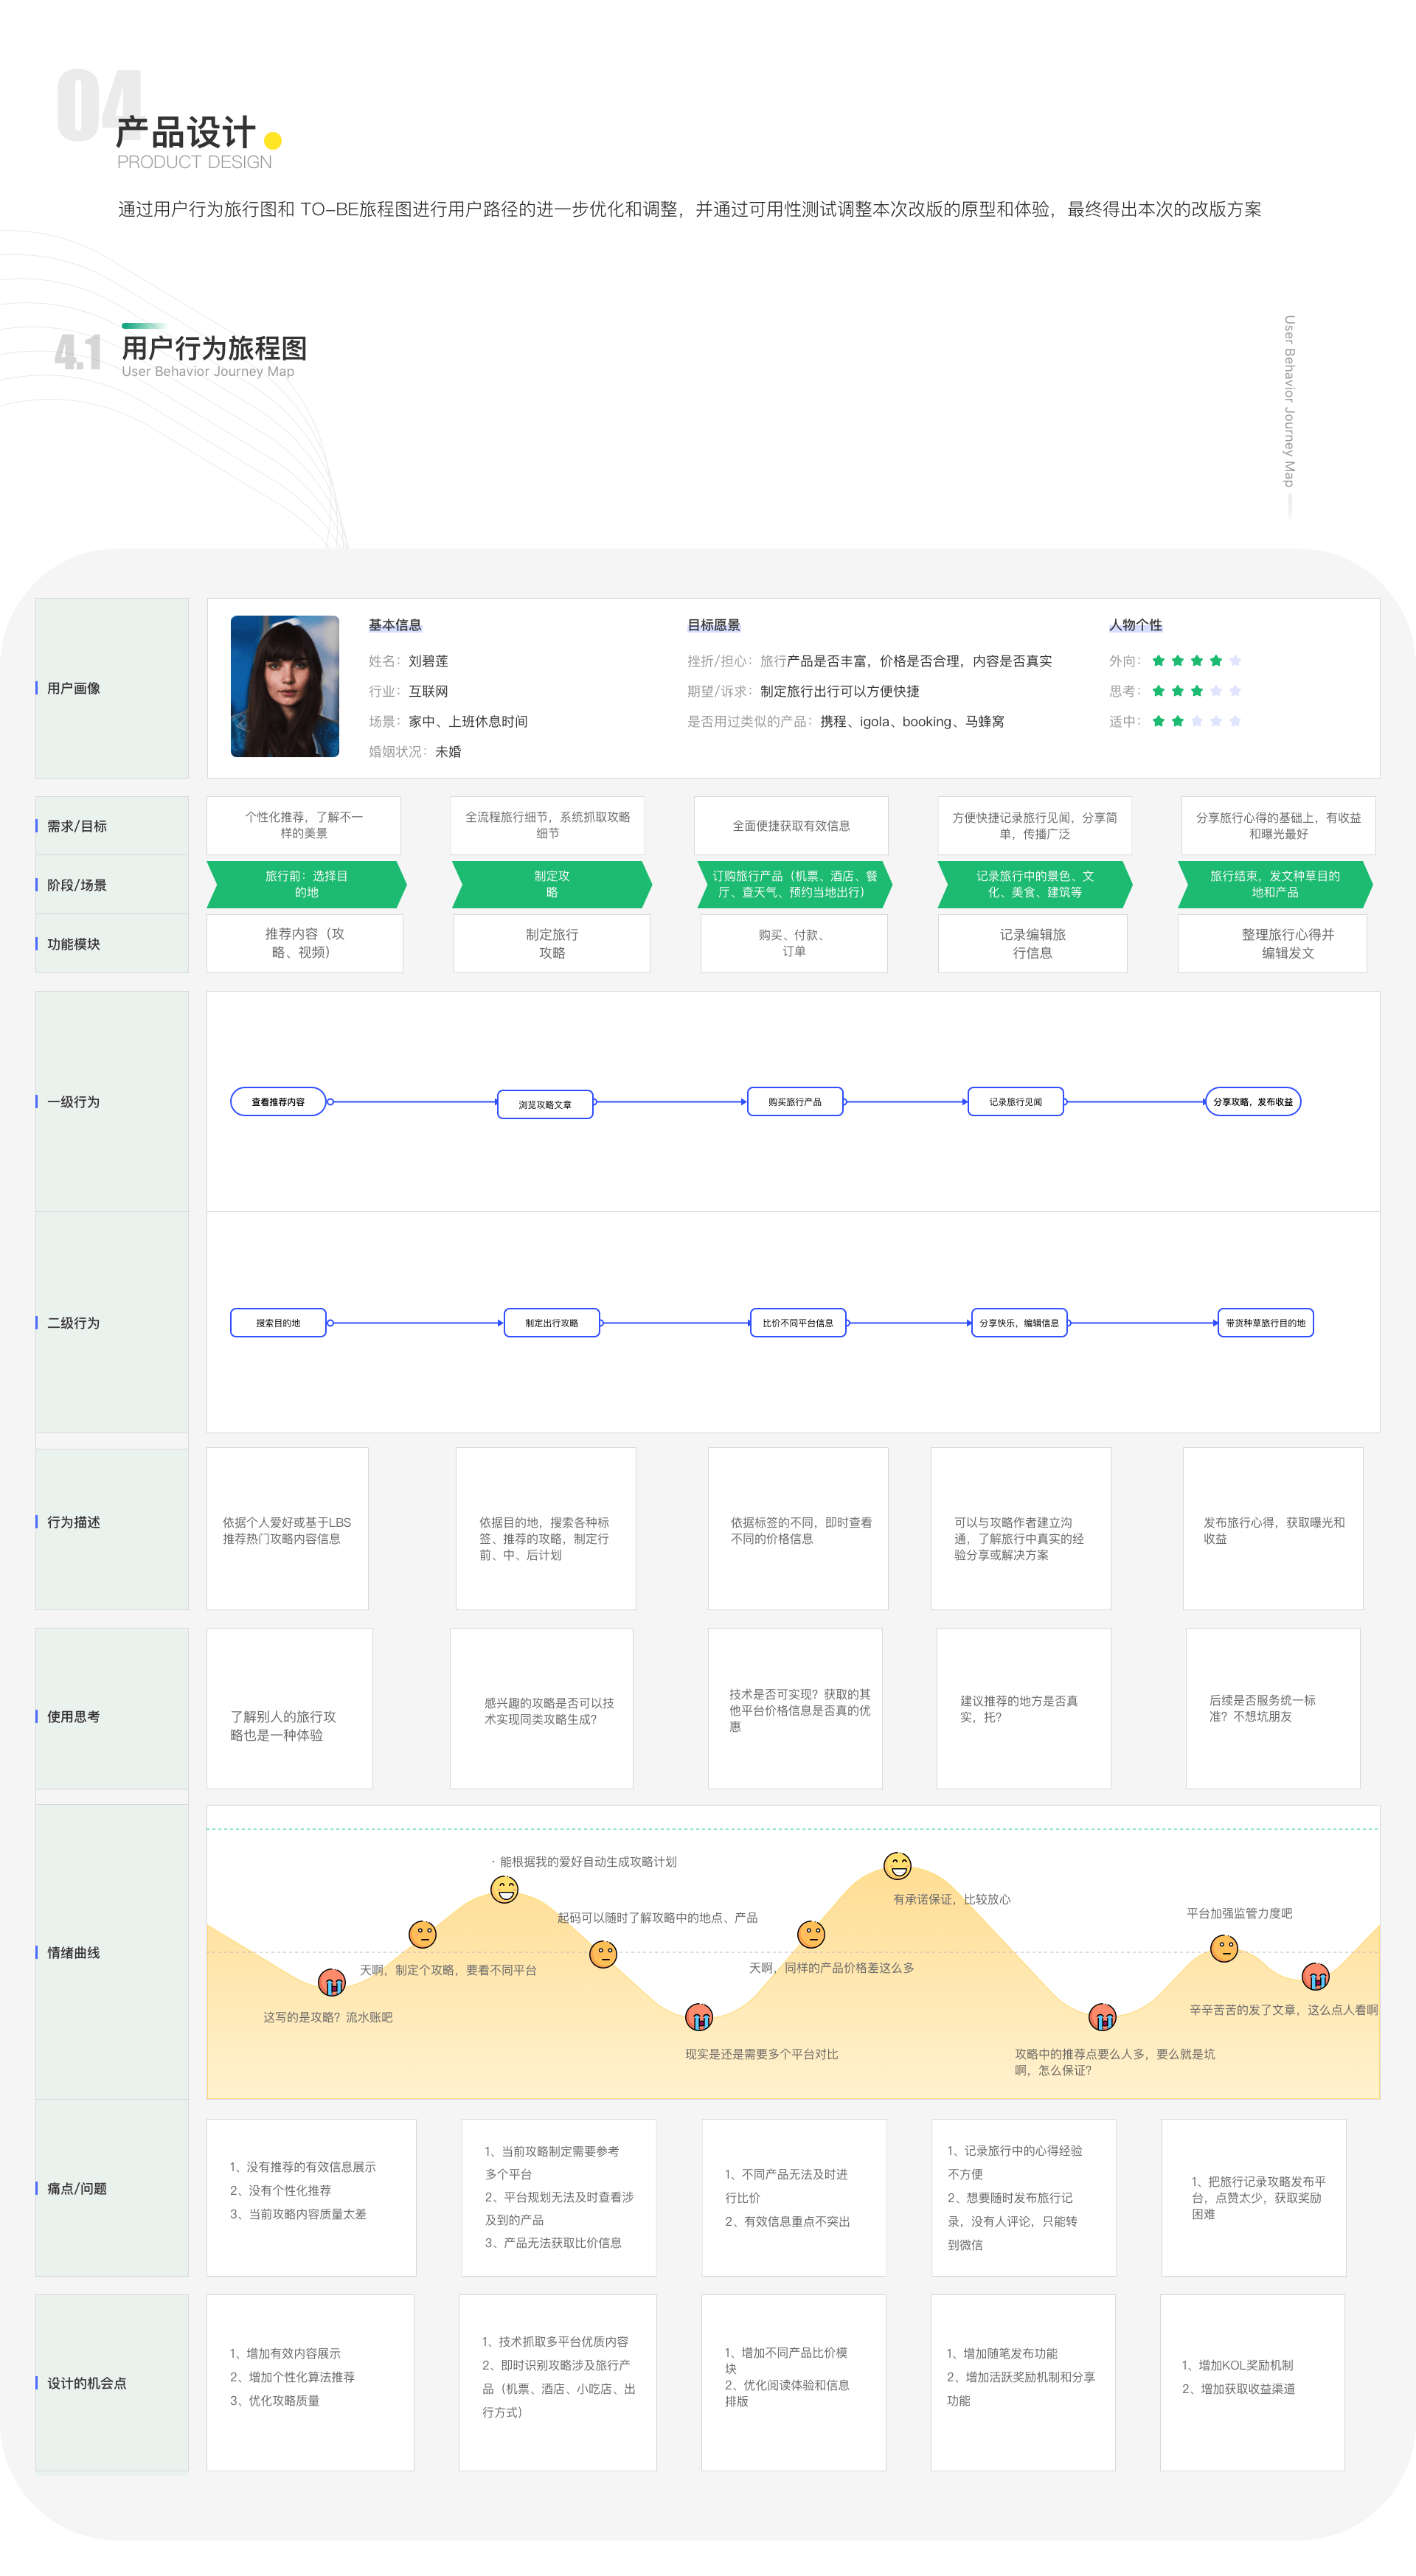Select the smiling face under "能根据我的爱好自动生成攻略计划"
Viewport: 1416px width, 2576px height.
[505, 1889]
